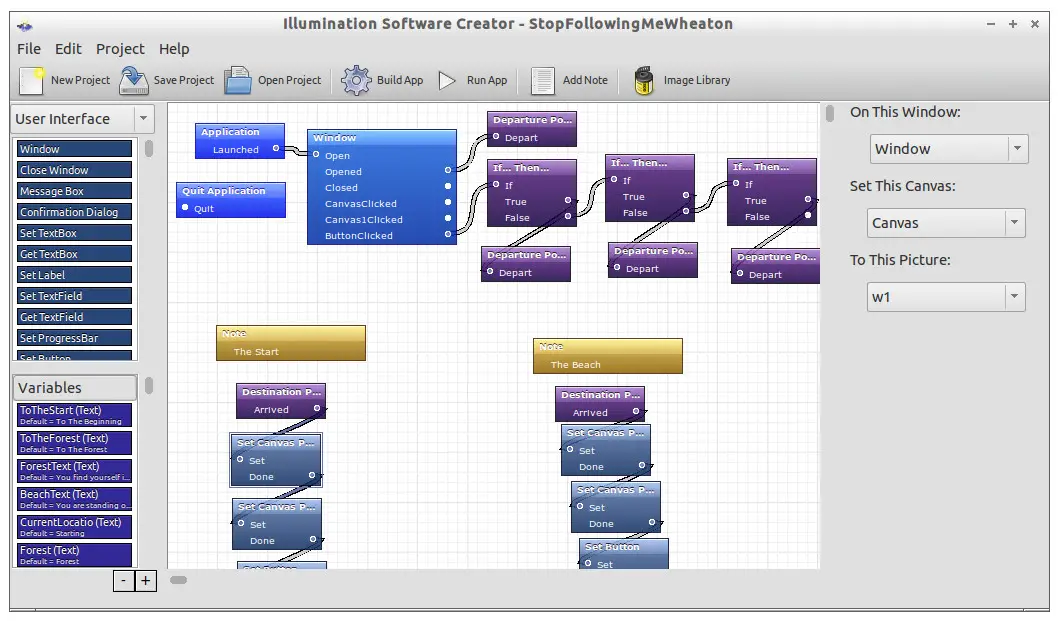The width and height of the screenshot is (1059, 621).
Task: Select the ForestText (Text) variable
Action: click(74, 471)
